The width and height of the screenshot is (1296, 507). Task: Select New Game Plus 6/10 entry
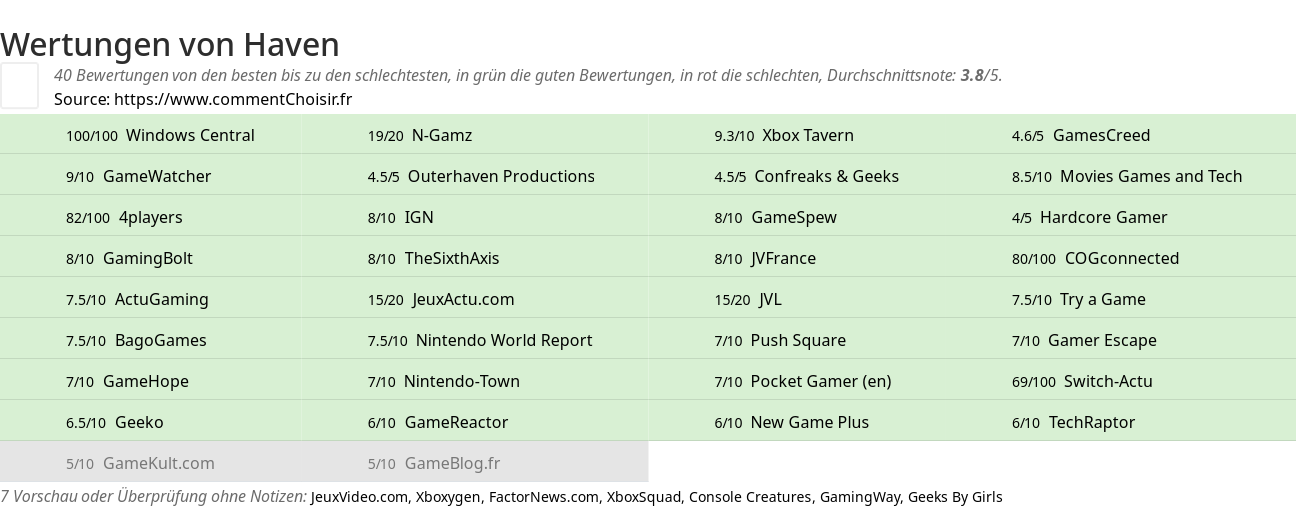click(791, 422)
